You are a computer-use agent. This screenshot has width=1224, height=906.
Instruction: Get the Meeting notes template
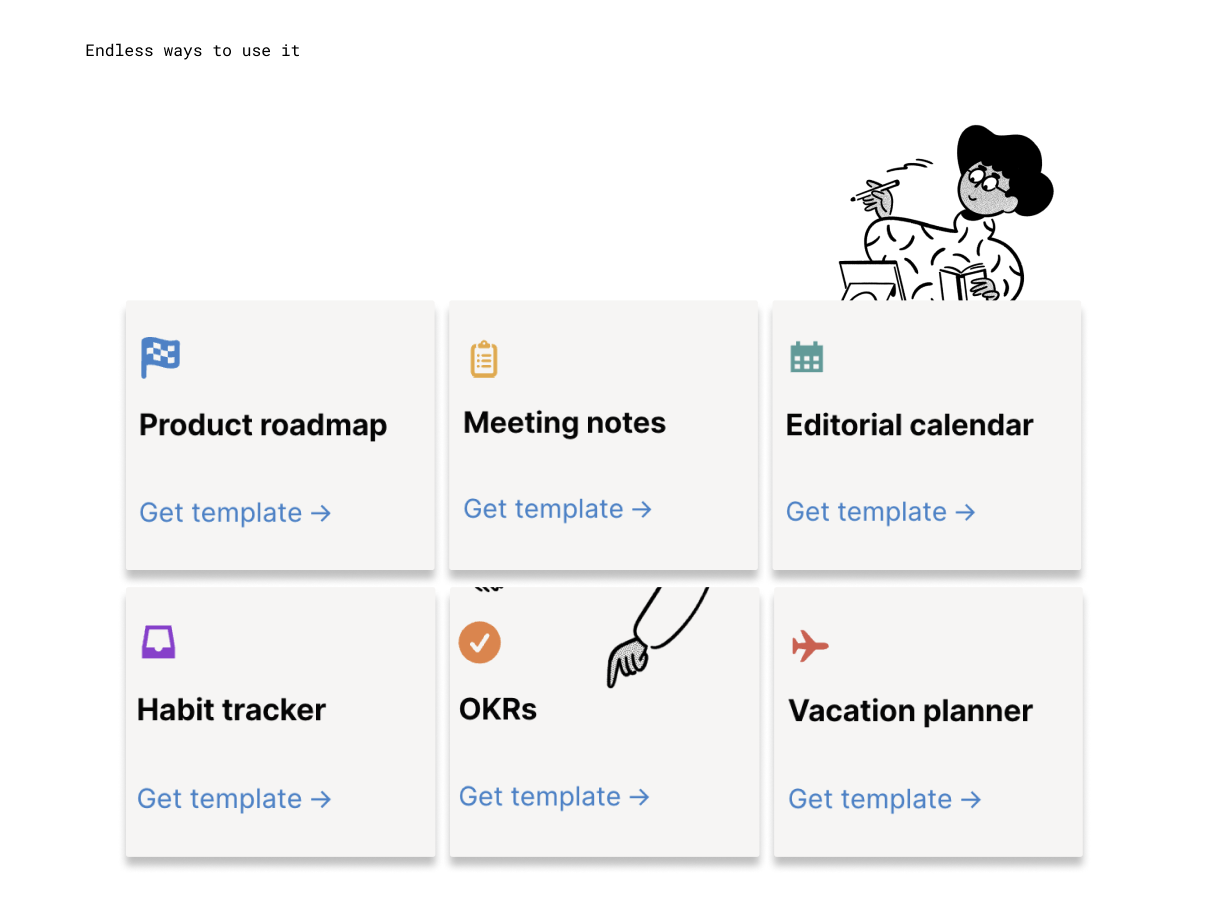tap(558, 509)
